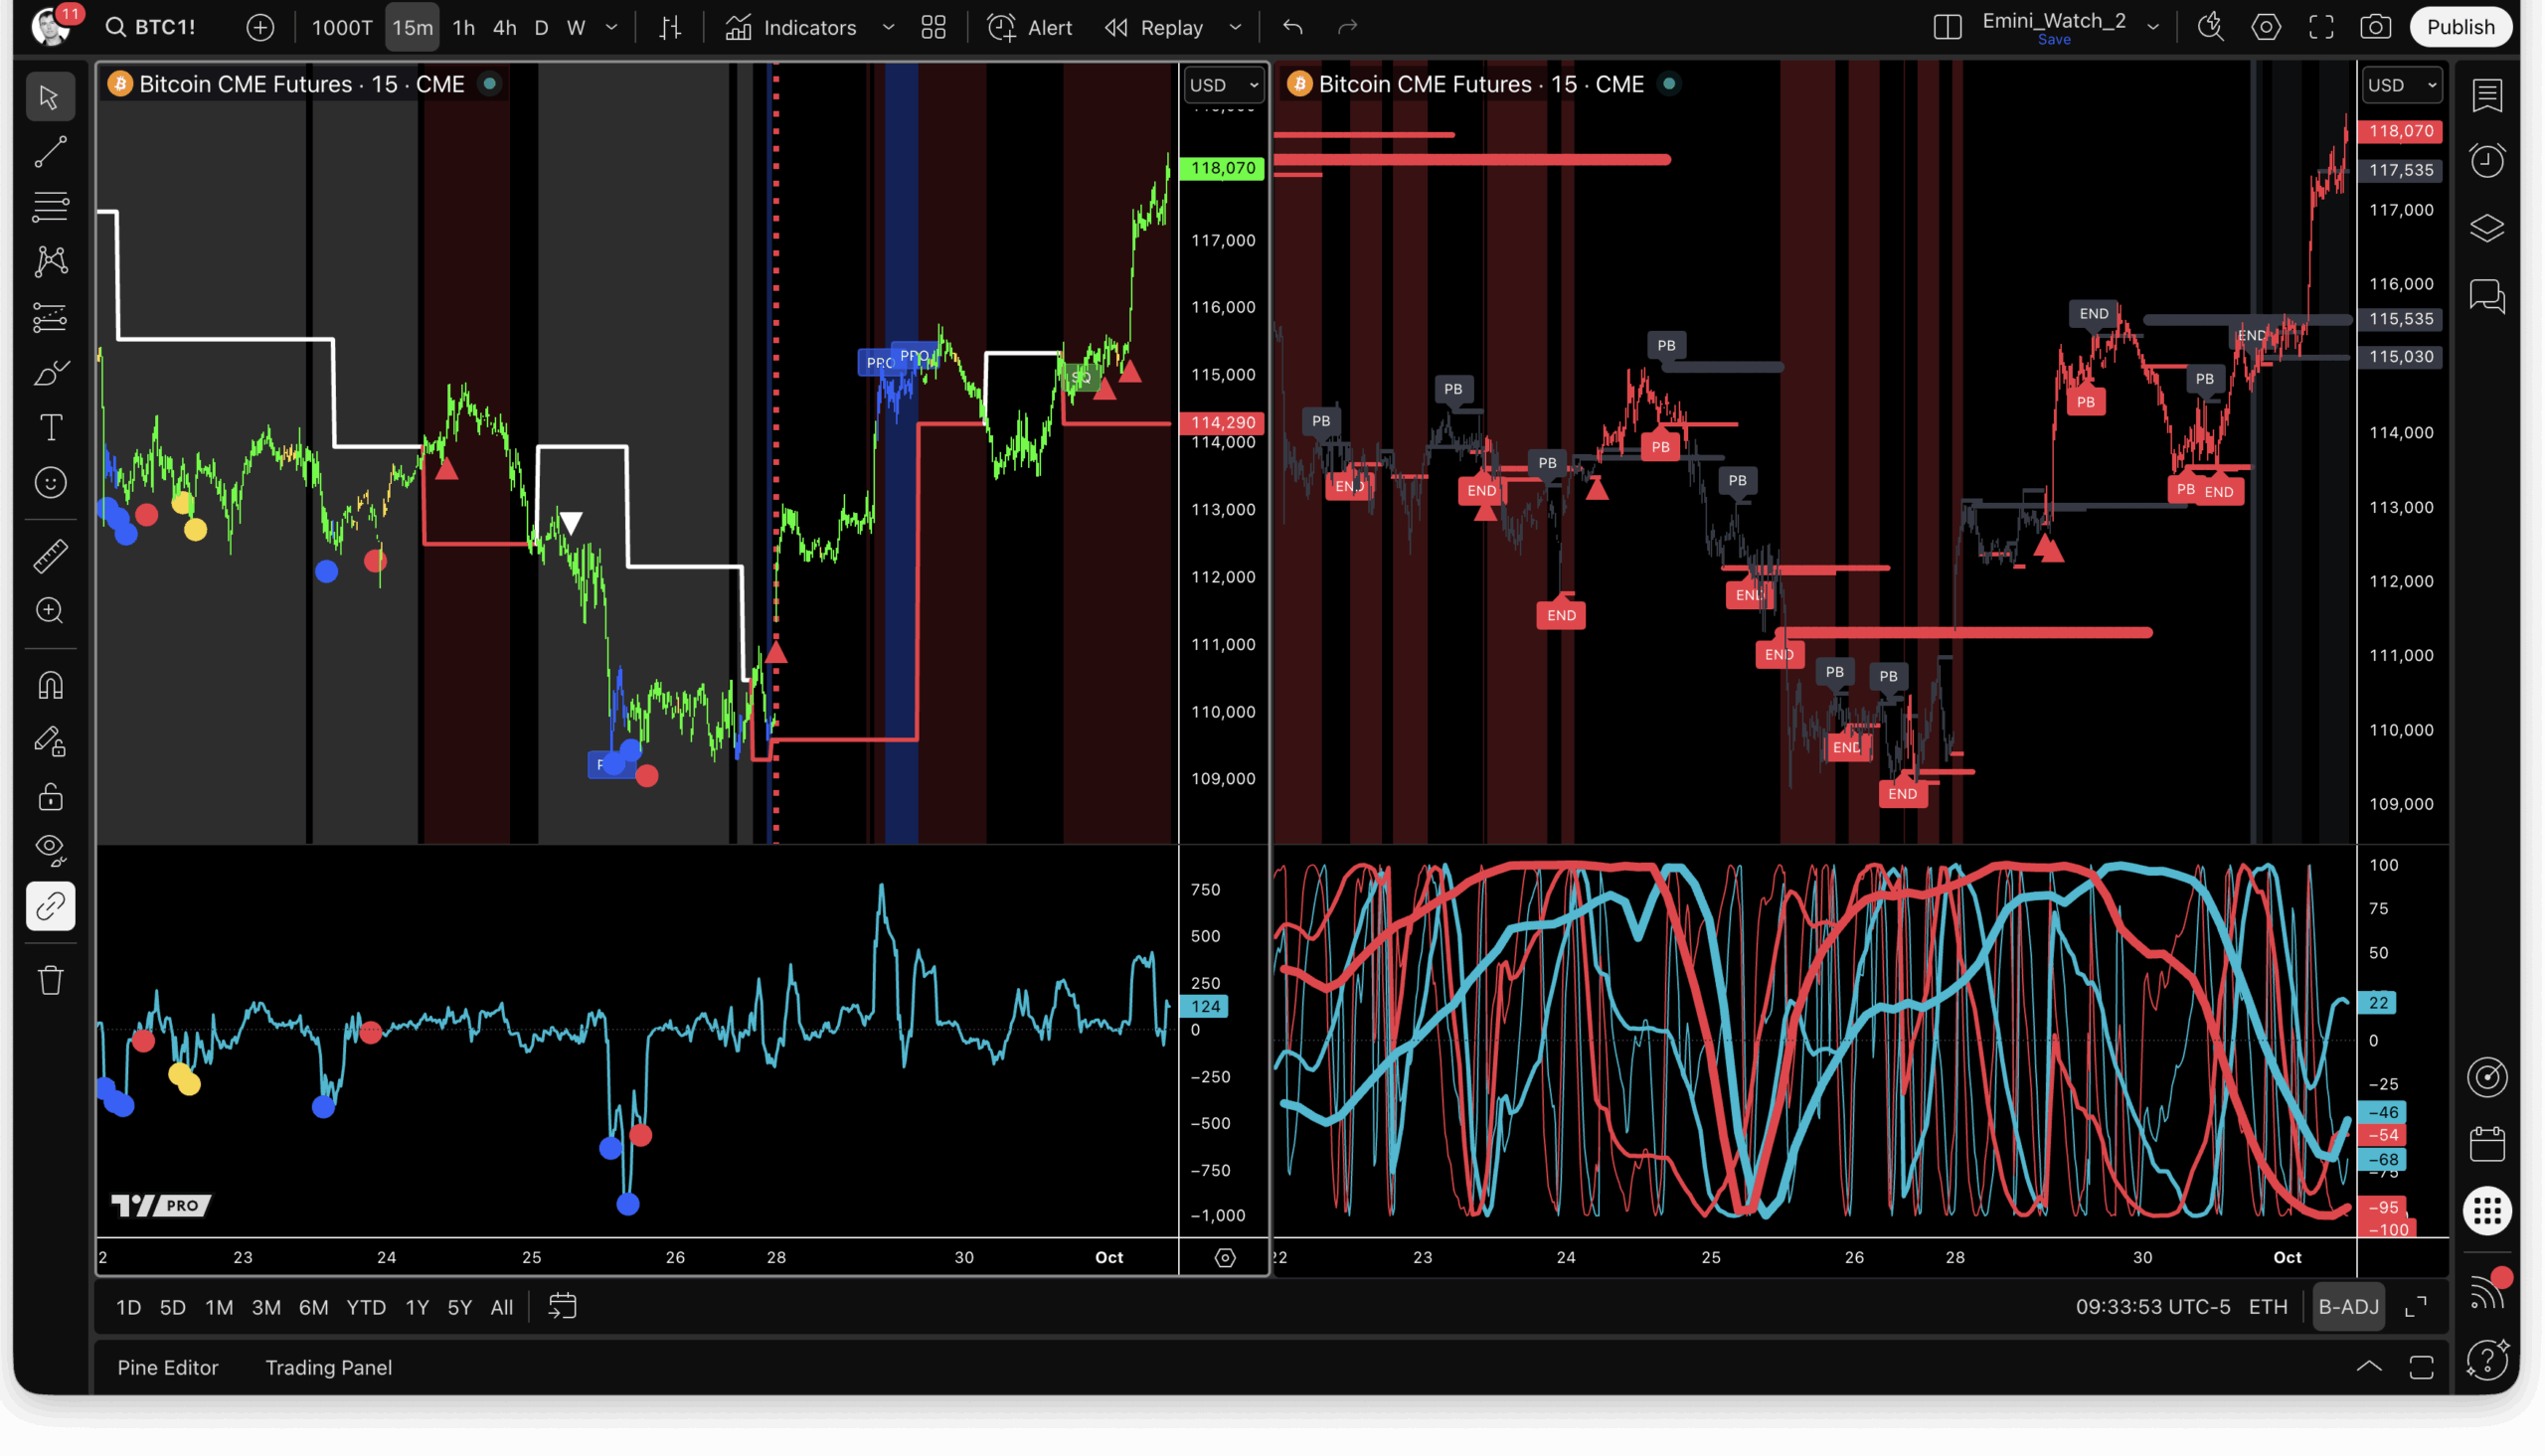Open the left chart's USD currency dropdown
2545x1456 pixels.
pos(1223,85)
